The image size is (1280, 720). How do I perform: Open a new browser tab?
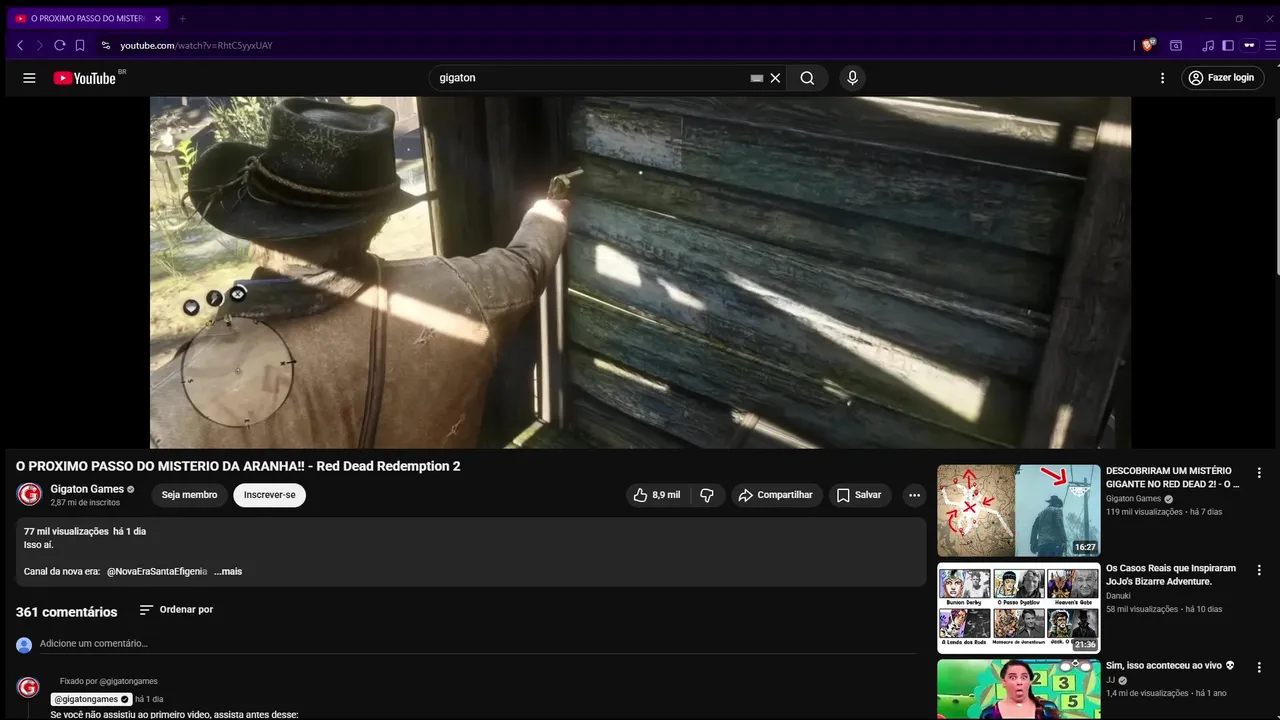[182, 18]
